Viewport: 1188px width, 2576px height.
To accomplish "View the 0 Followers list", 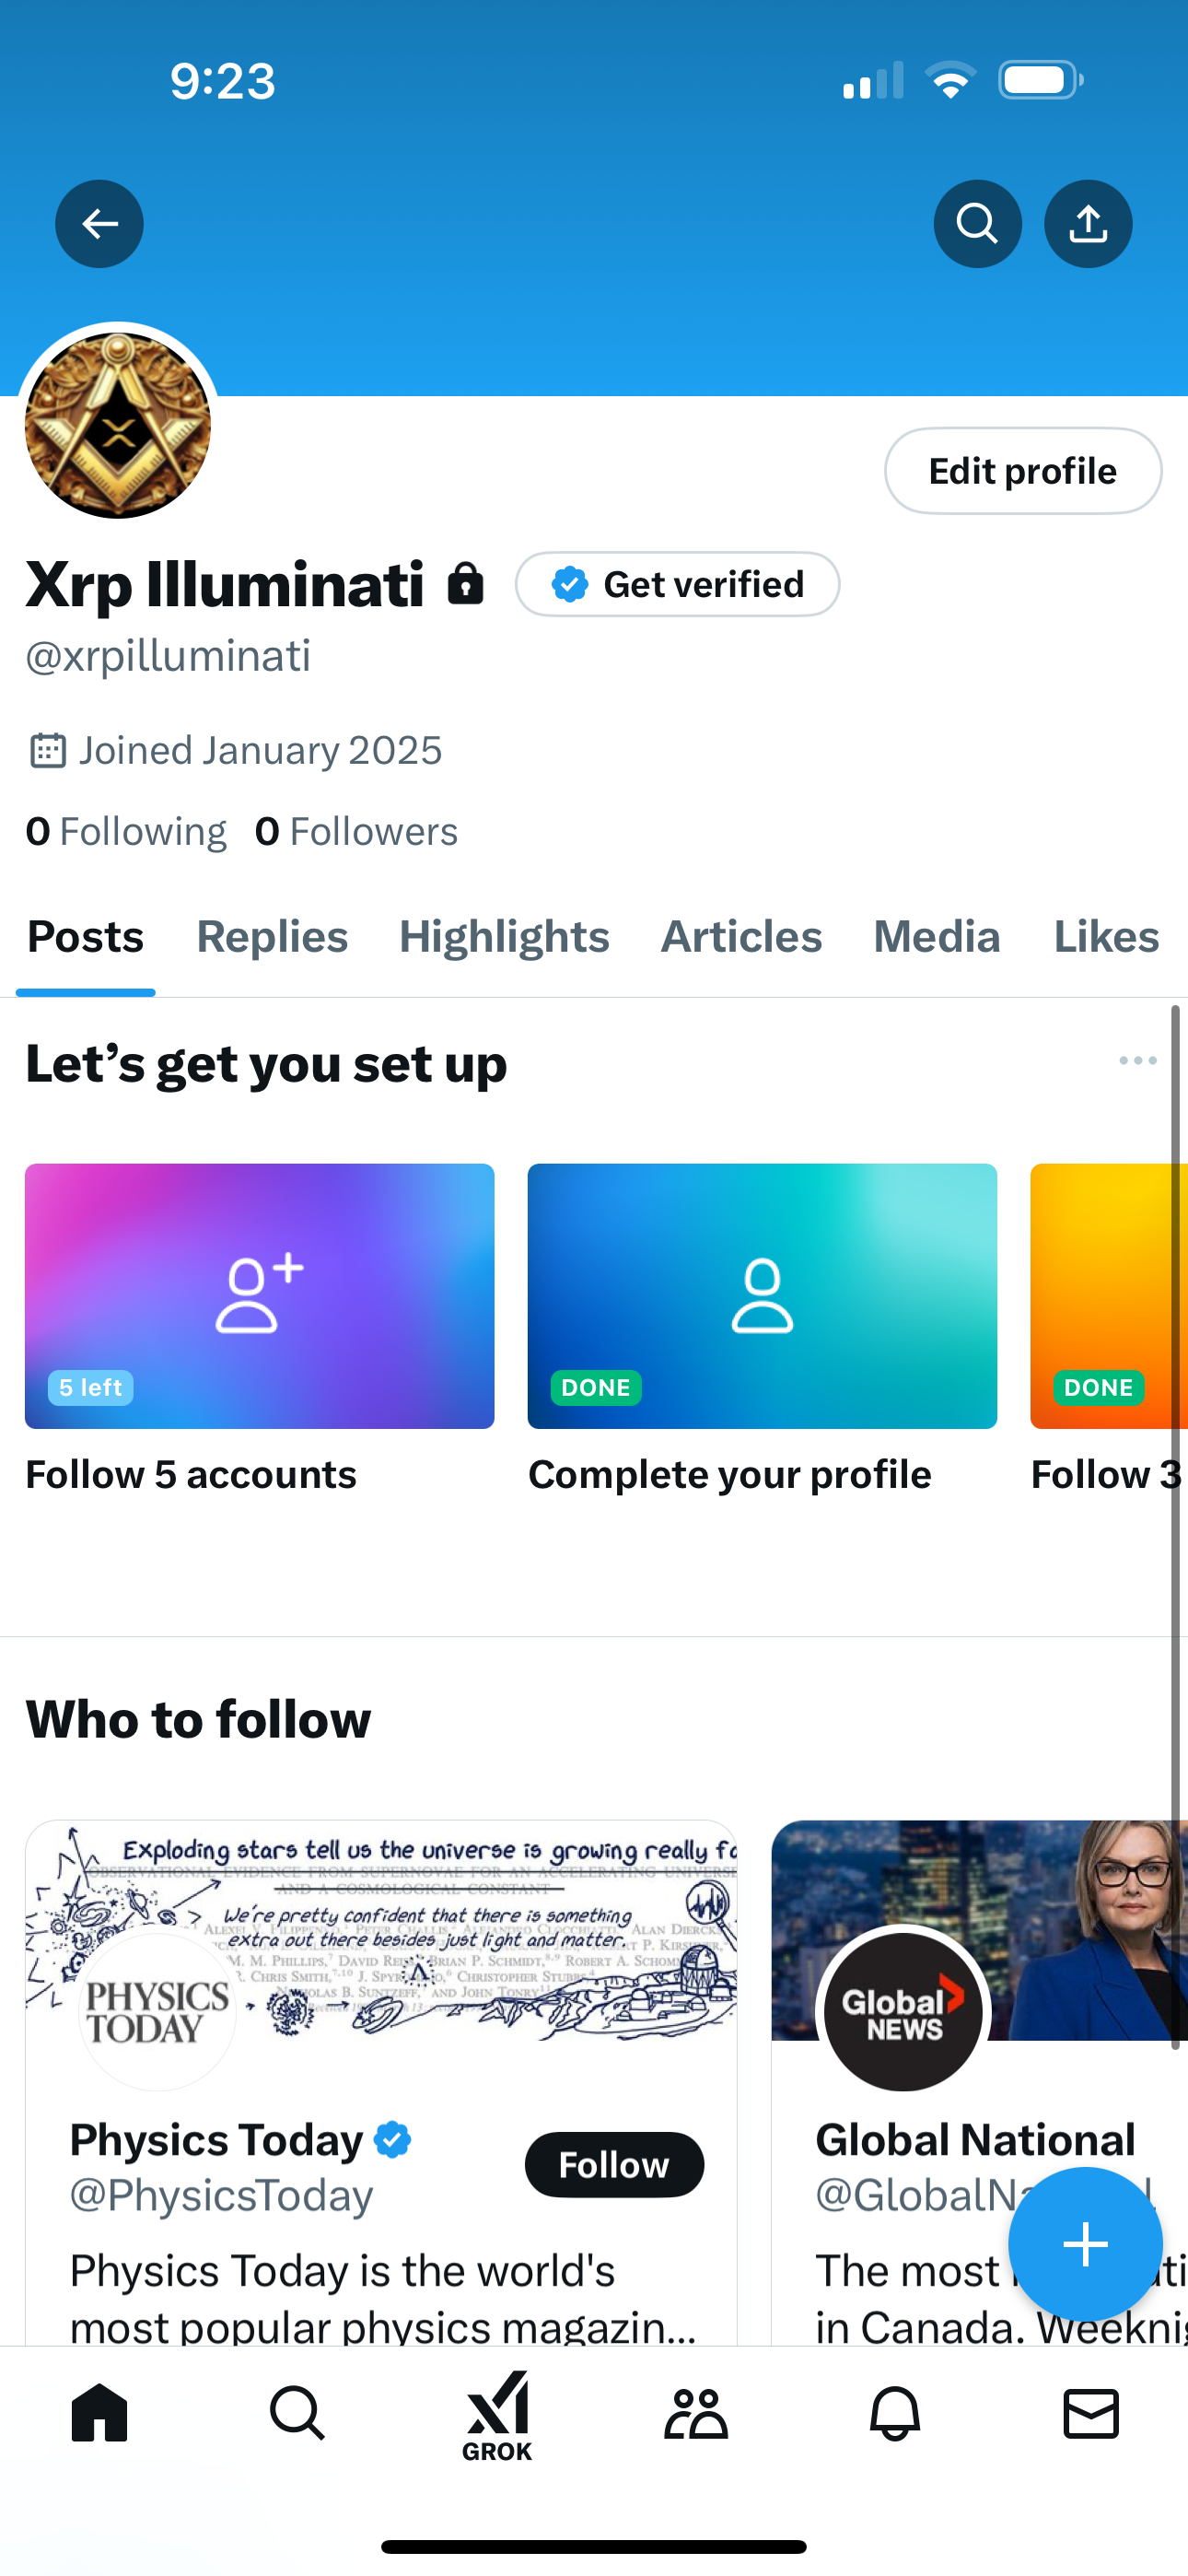I will (356, 832).
